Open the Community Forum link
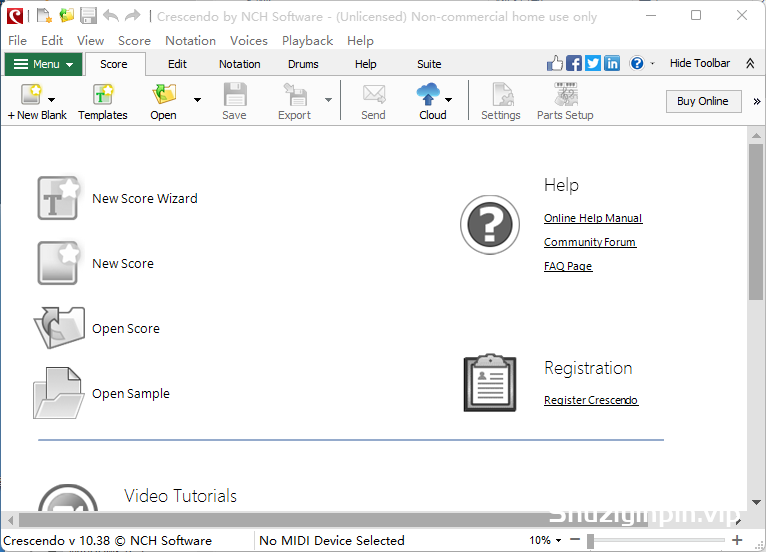Viewport: 766px width, 552px height. point(590,242)
